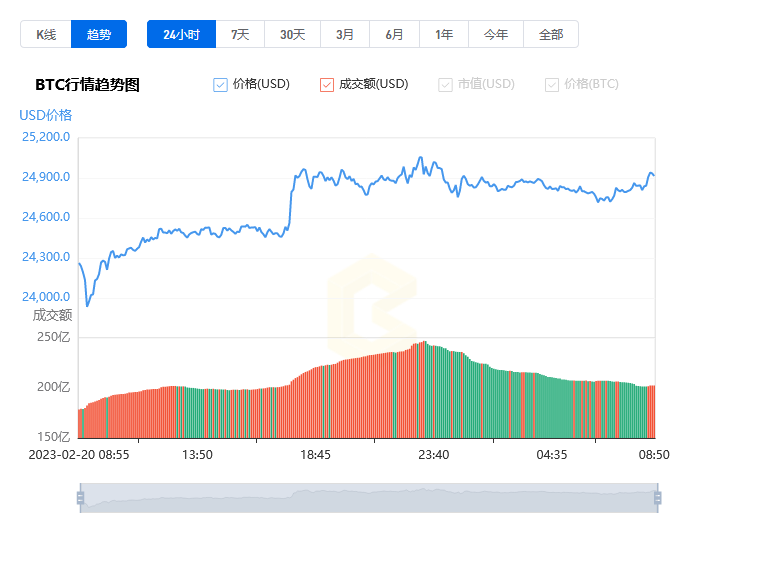Screen dimensions: 780x563
Task: Click the 24,000.0 price axis label
Action: point(46,297)
